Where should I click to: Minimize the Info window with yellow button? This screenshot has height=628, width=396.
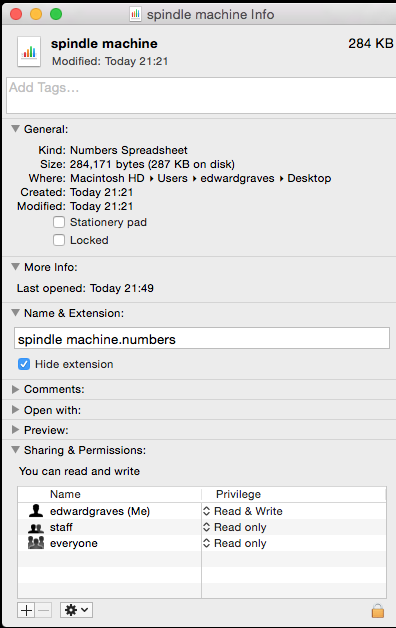[36, 14]
